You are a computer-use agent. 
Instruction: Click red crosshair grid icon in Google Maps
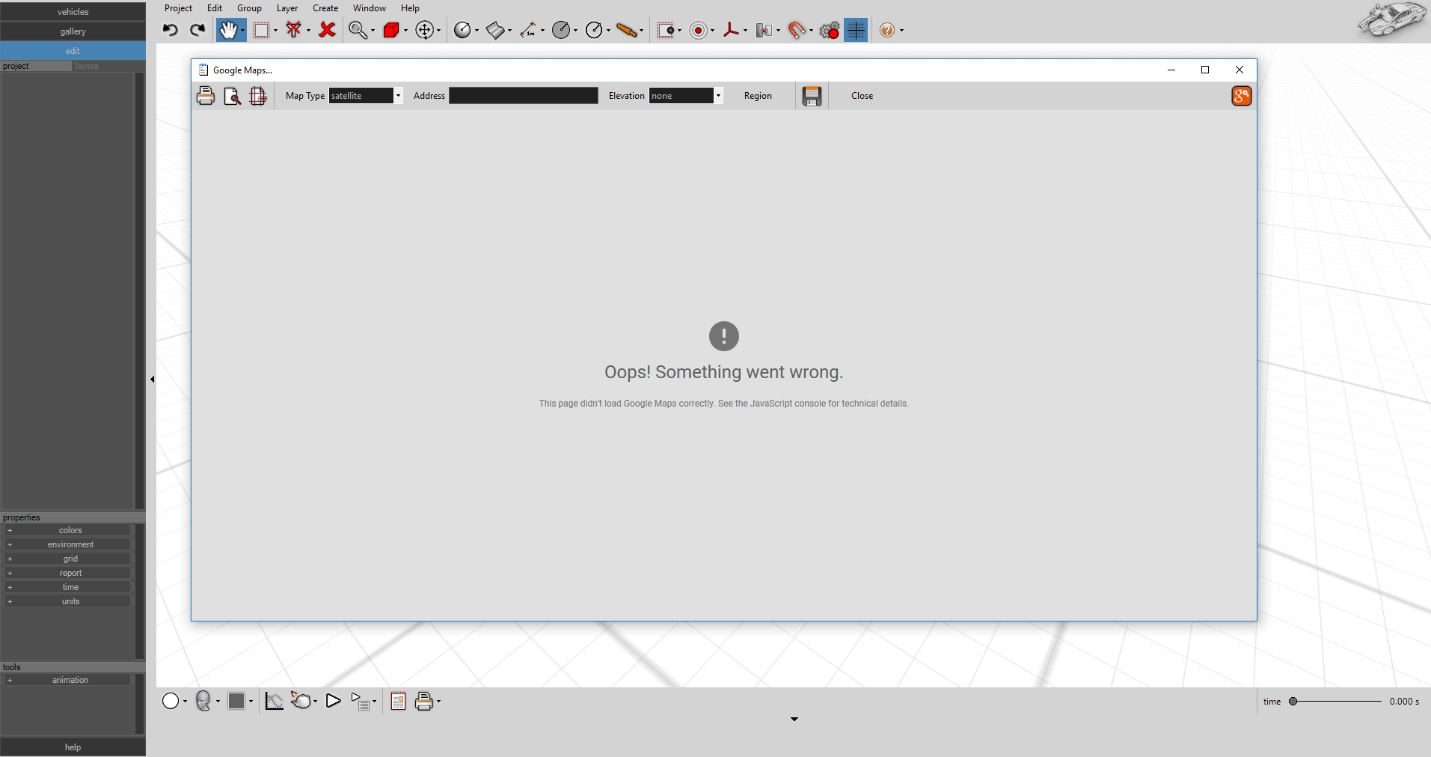(258, 96)
